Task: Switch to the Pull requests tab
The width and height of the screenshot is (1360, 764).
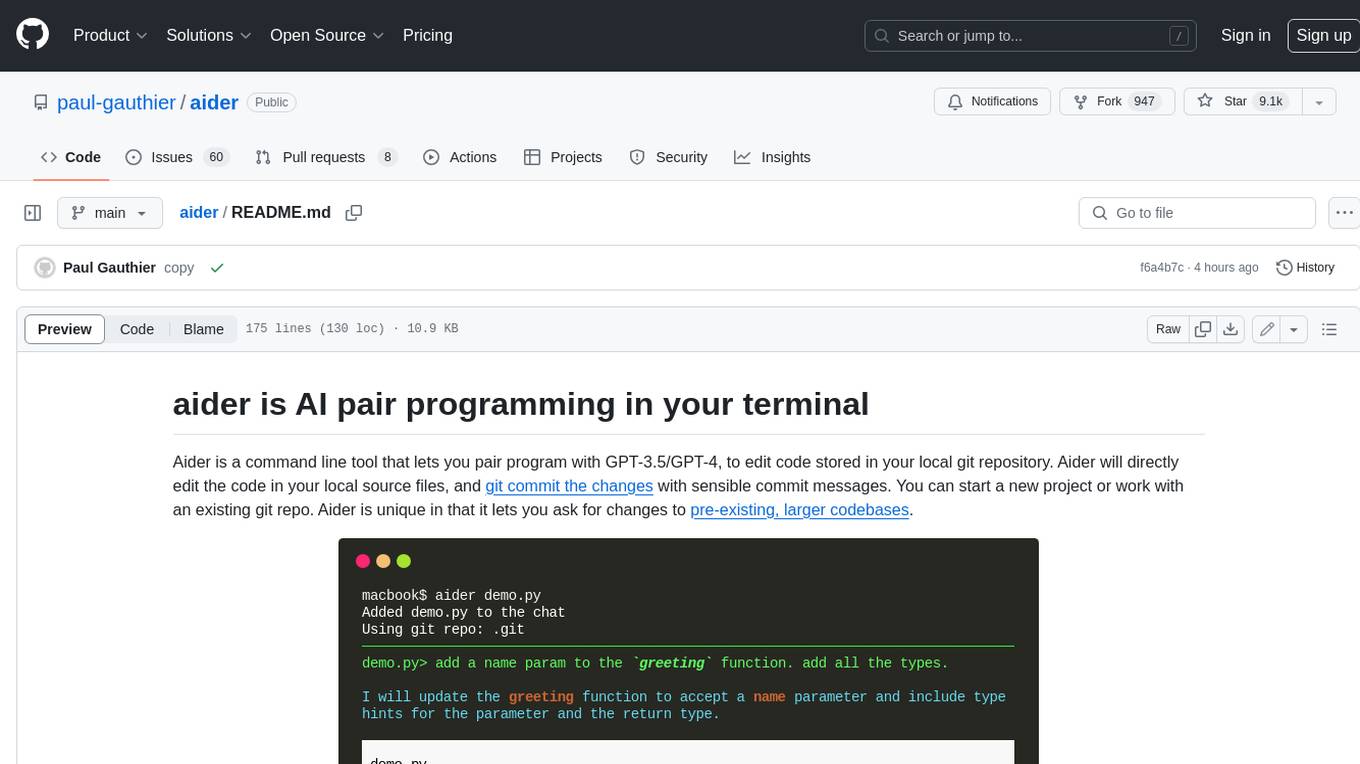Action: click(326, 157)
